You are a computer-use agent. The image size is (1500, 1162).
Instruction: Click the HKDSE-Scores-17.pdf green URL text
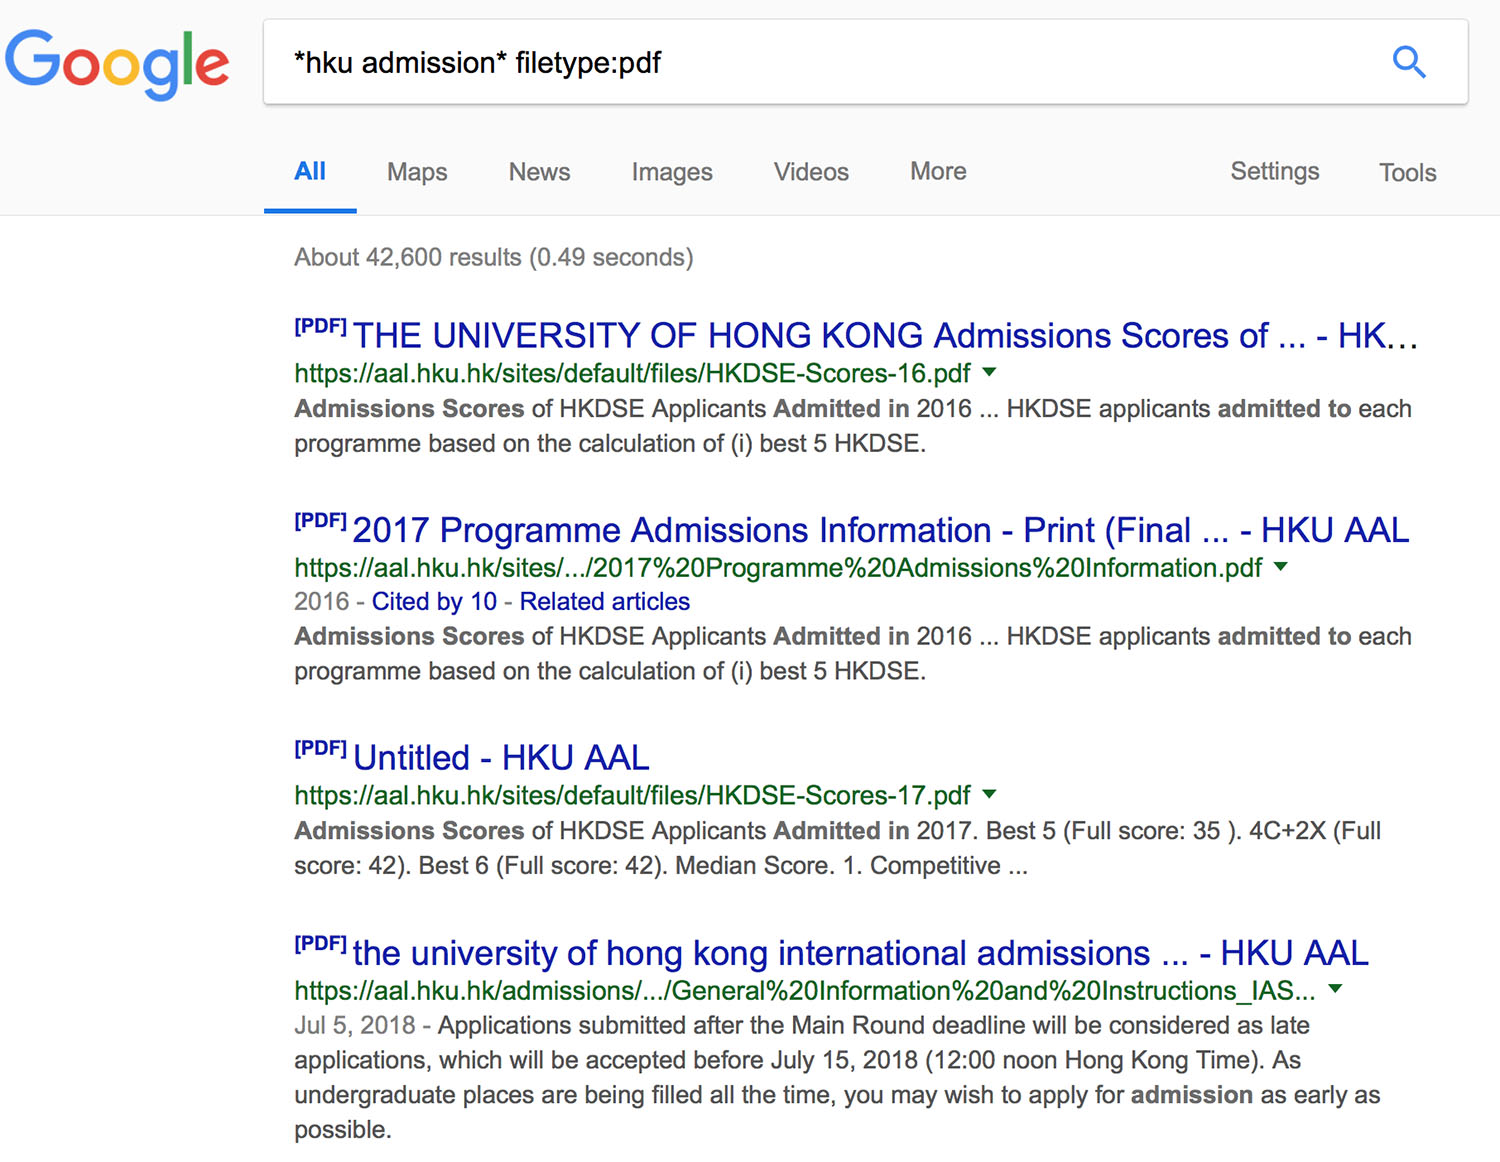[632, 795]
